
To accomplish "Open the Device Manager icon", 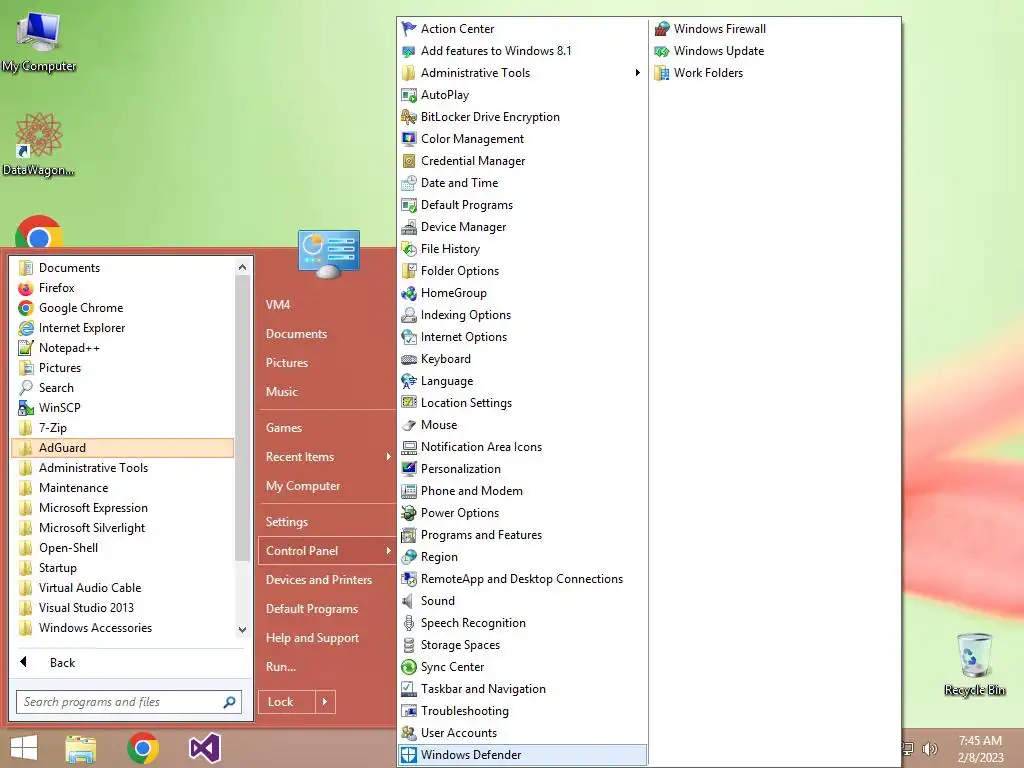I will coord(409,227).
